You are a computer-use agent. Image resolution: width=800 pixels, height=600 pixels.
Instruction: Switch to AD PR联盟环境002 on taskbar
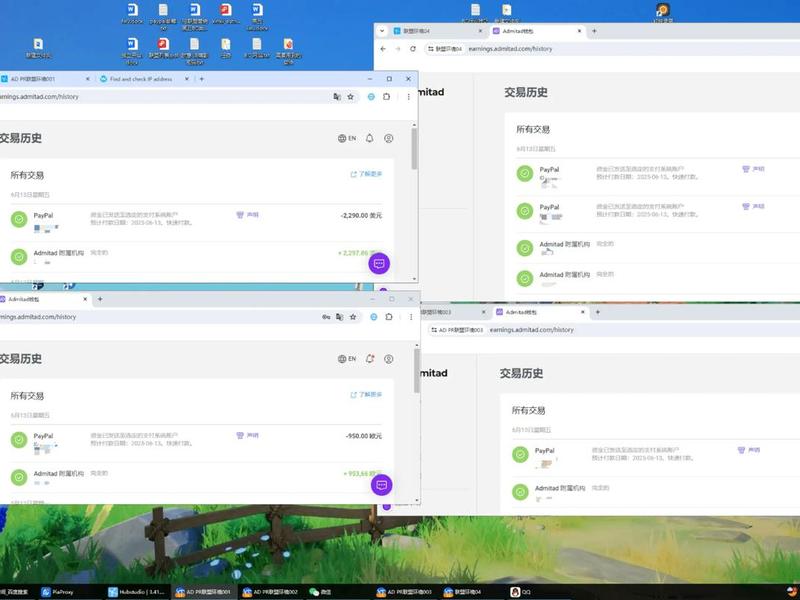(270, 592)
